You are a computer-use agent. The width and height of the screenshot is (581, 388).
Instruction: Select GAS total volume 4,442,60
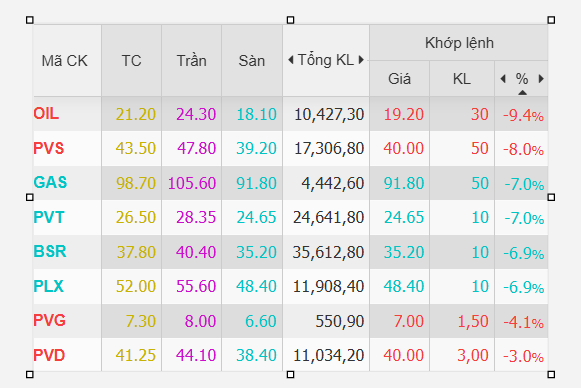tap(333, 183)
